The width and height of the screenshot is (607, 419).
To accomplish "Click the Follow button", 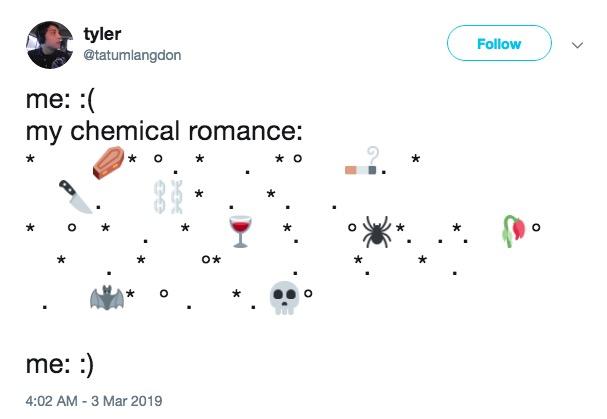I will (499, 43).
